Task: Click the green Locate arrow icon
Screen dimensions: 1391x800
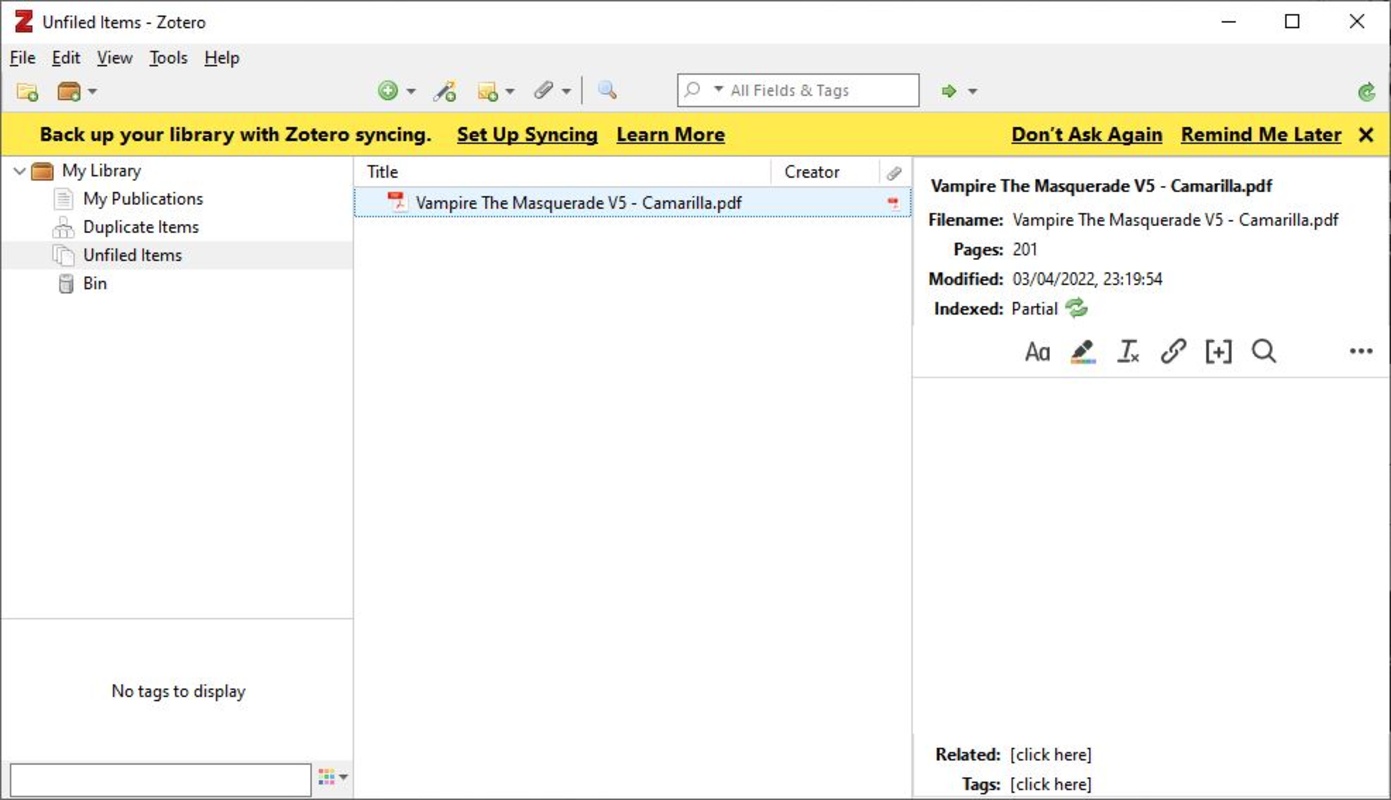Action: (x=949, y=92)
